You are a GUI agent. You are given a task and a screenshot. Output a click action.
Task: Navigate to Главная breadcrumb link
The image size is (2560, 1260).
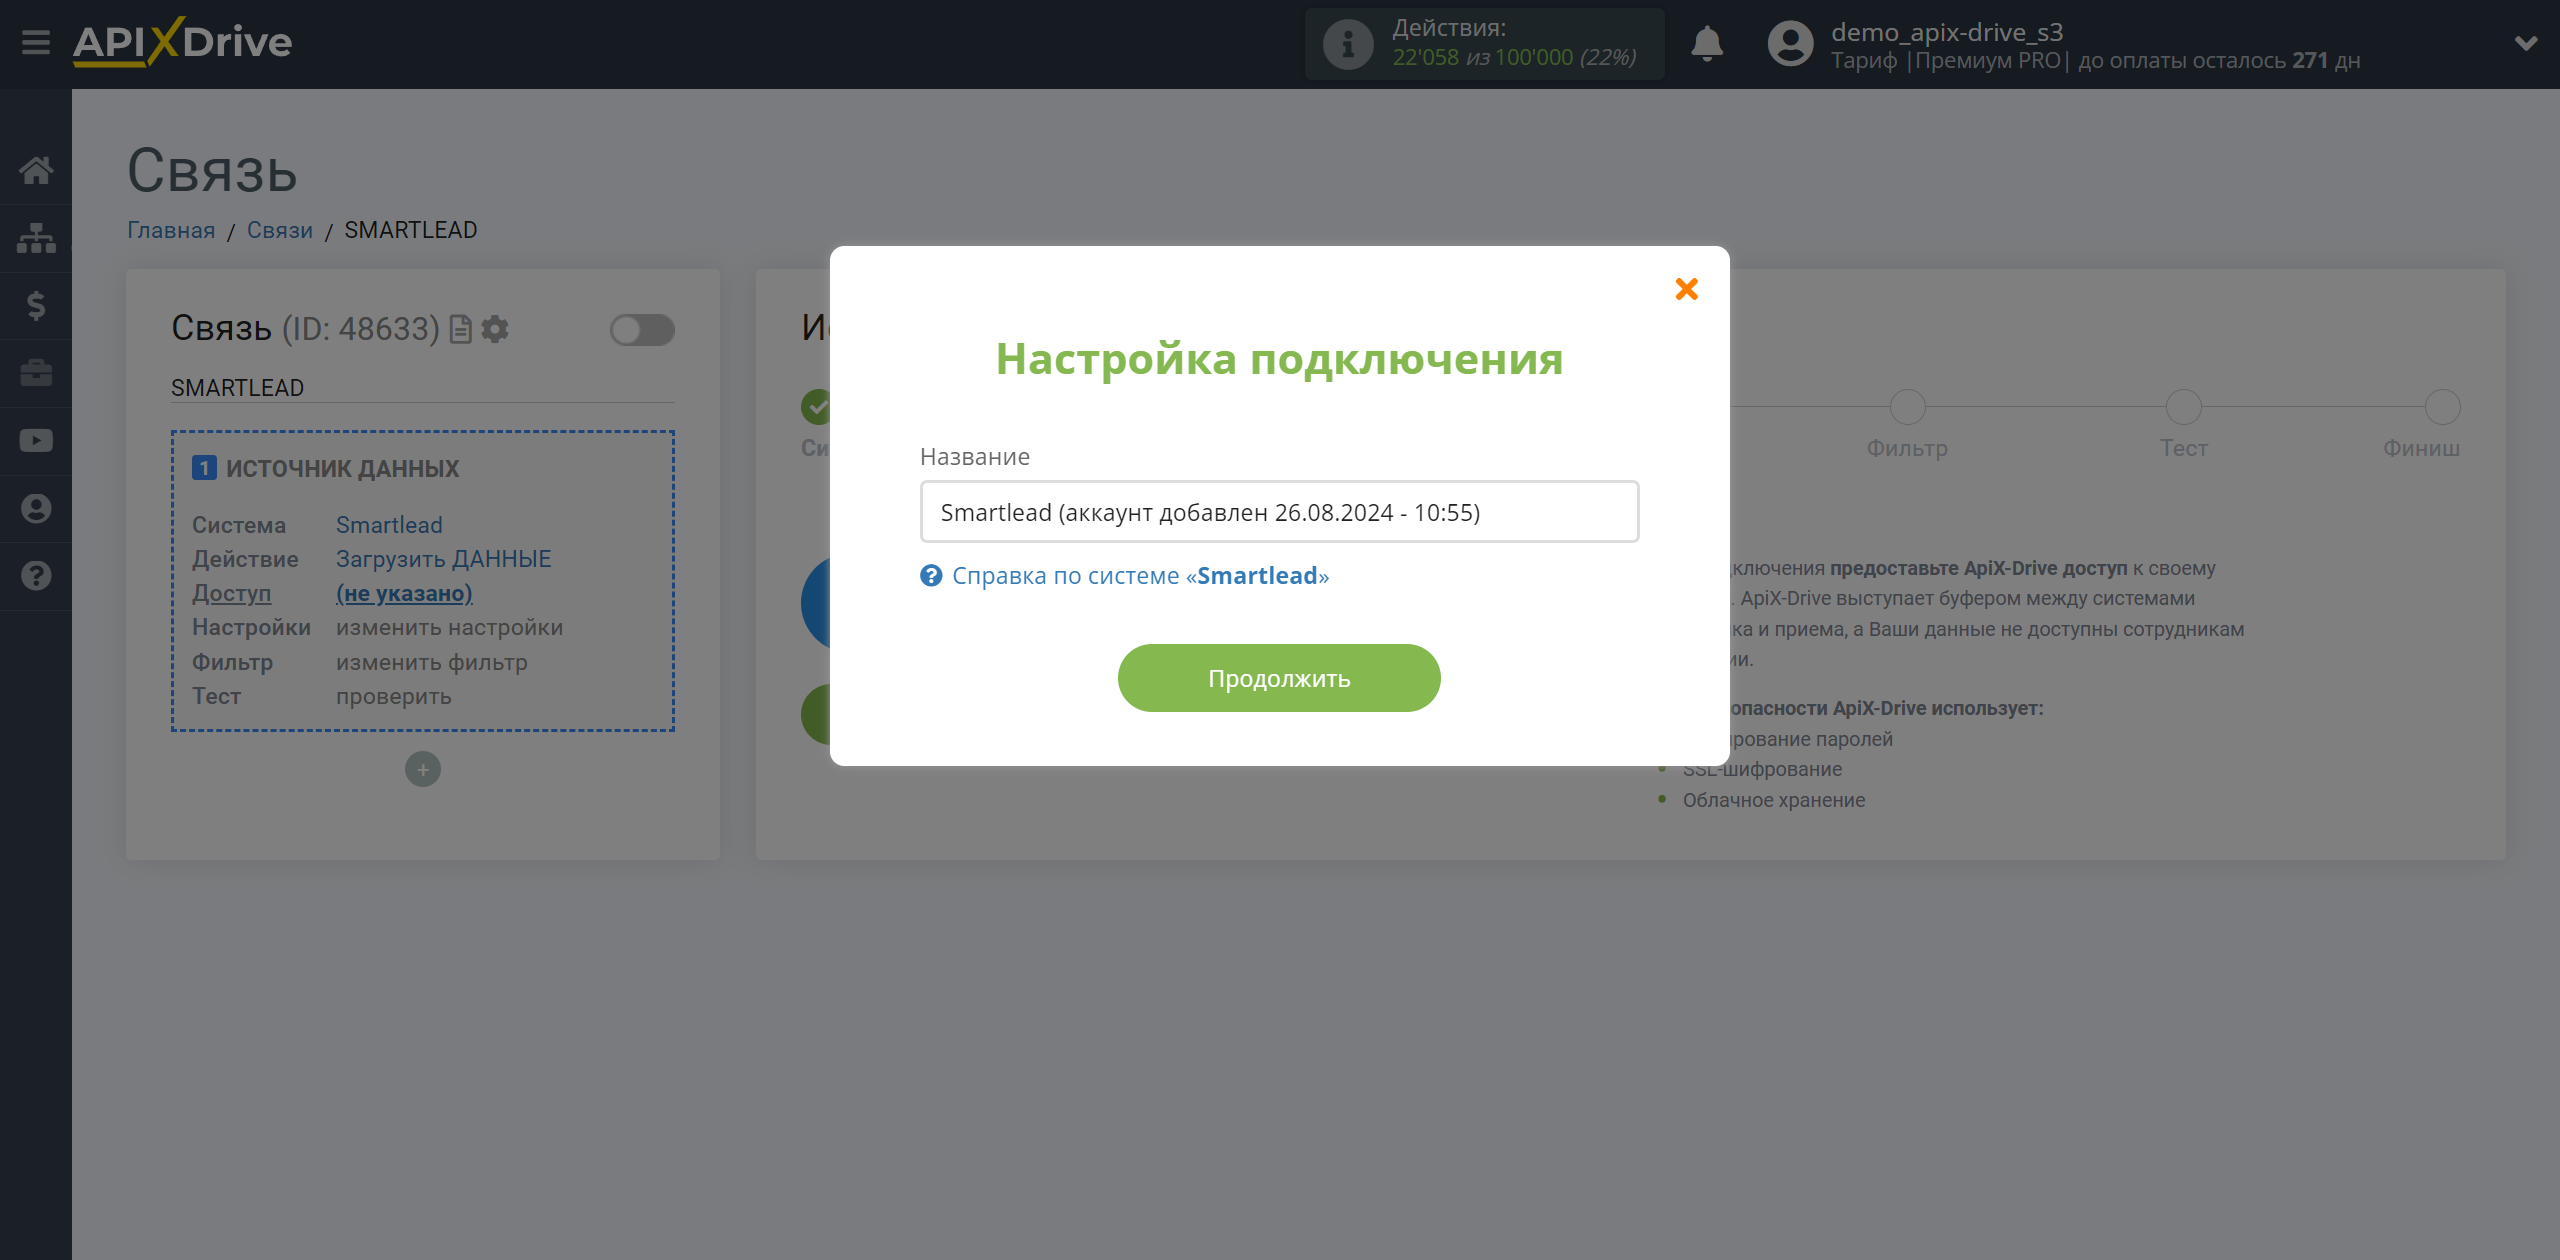(x=170, y=230)
